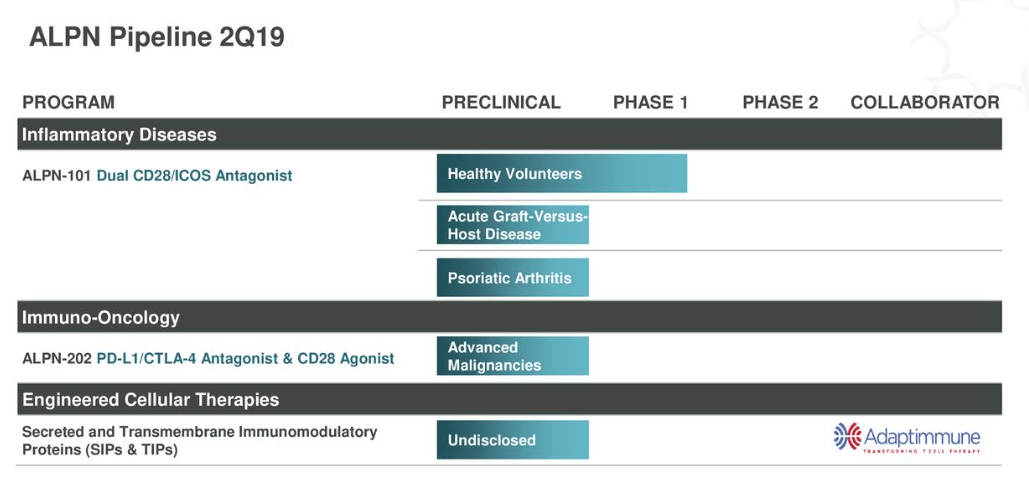The image size is (1029, 484).
Task: Select the COLLABORATOR column heading
Action: [924, 102]
